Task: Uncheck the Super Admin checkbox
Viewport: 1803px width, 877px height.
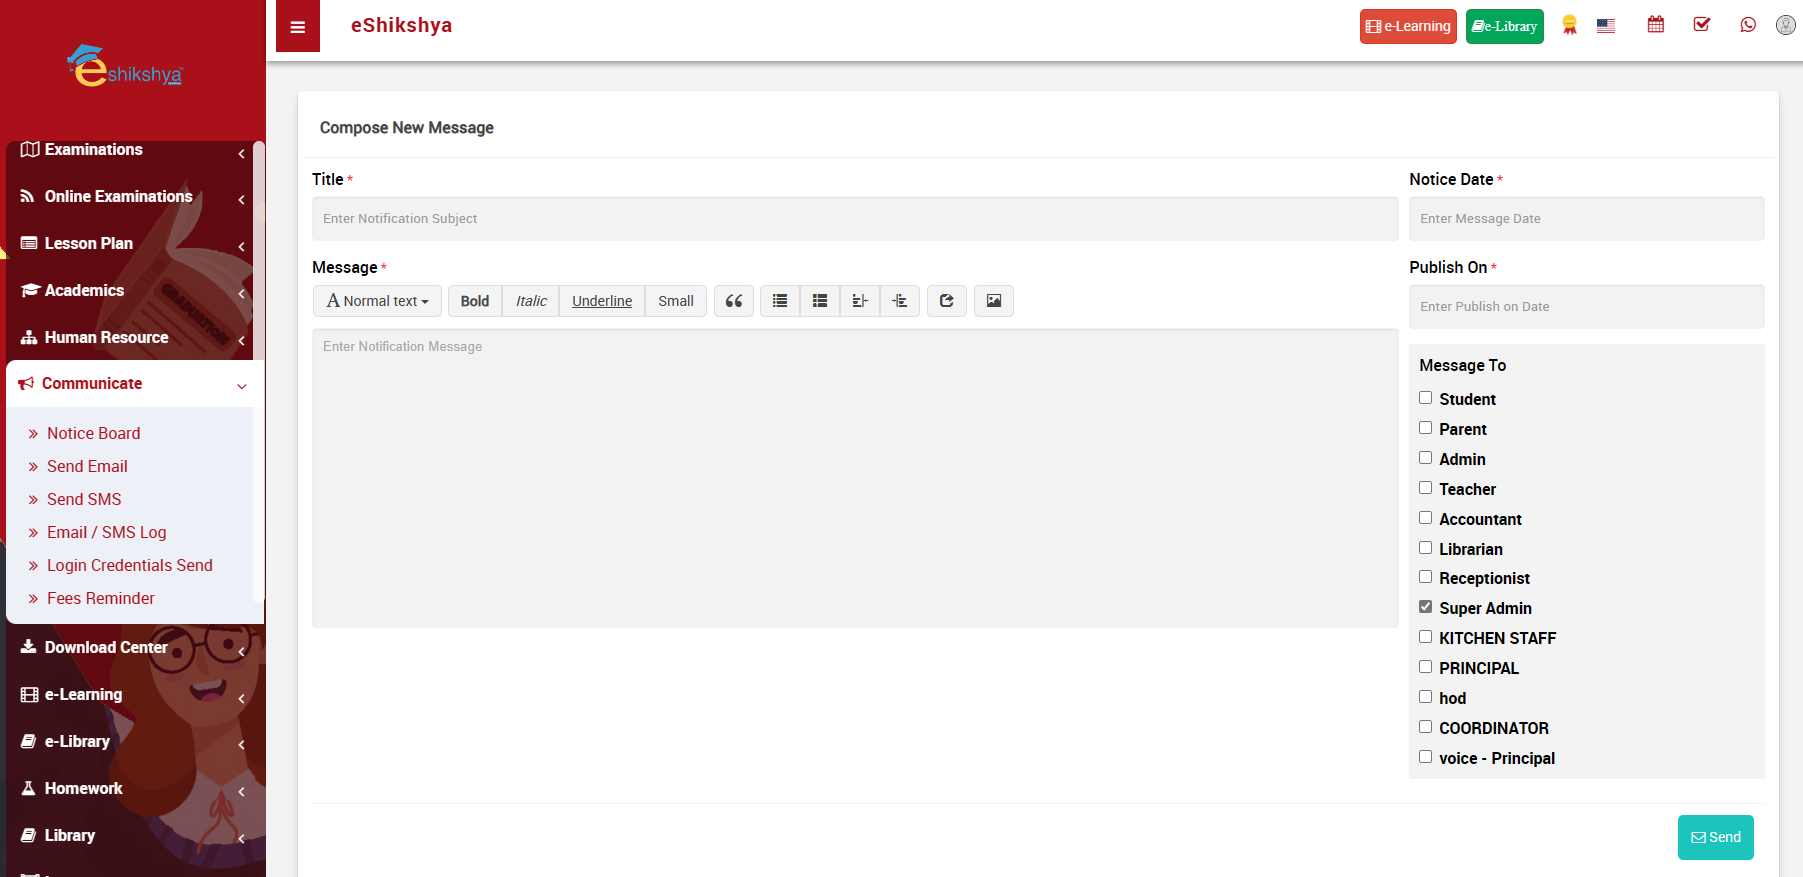Action: click(1425, 607)
